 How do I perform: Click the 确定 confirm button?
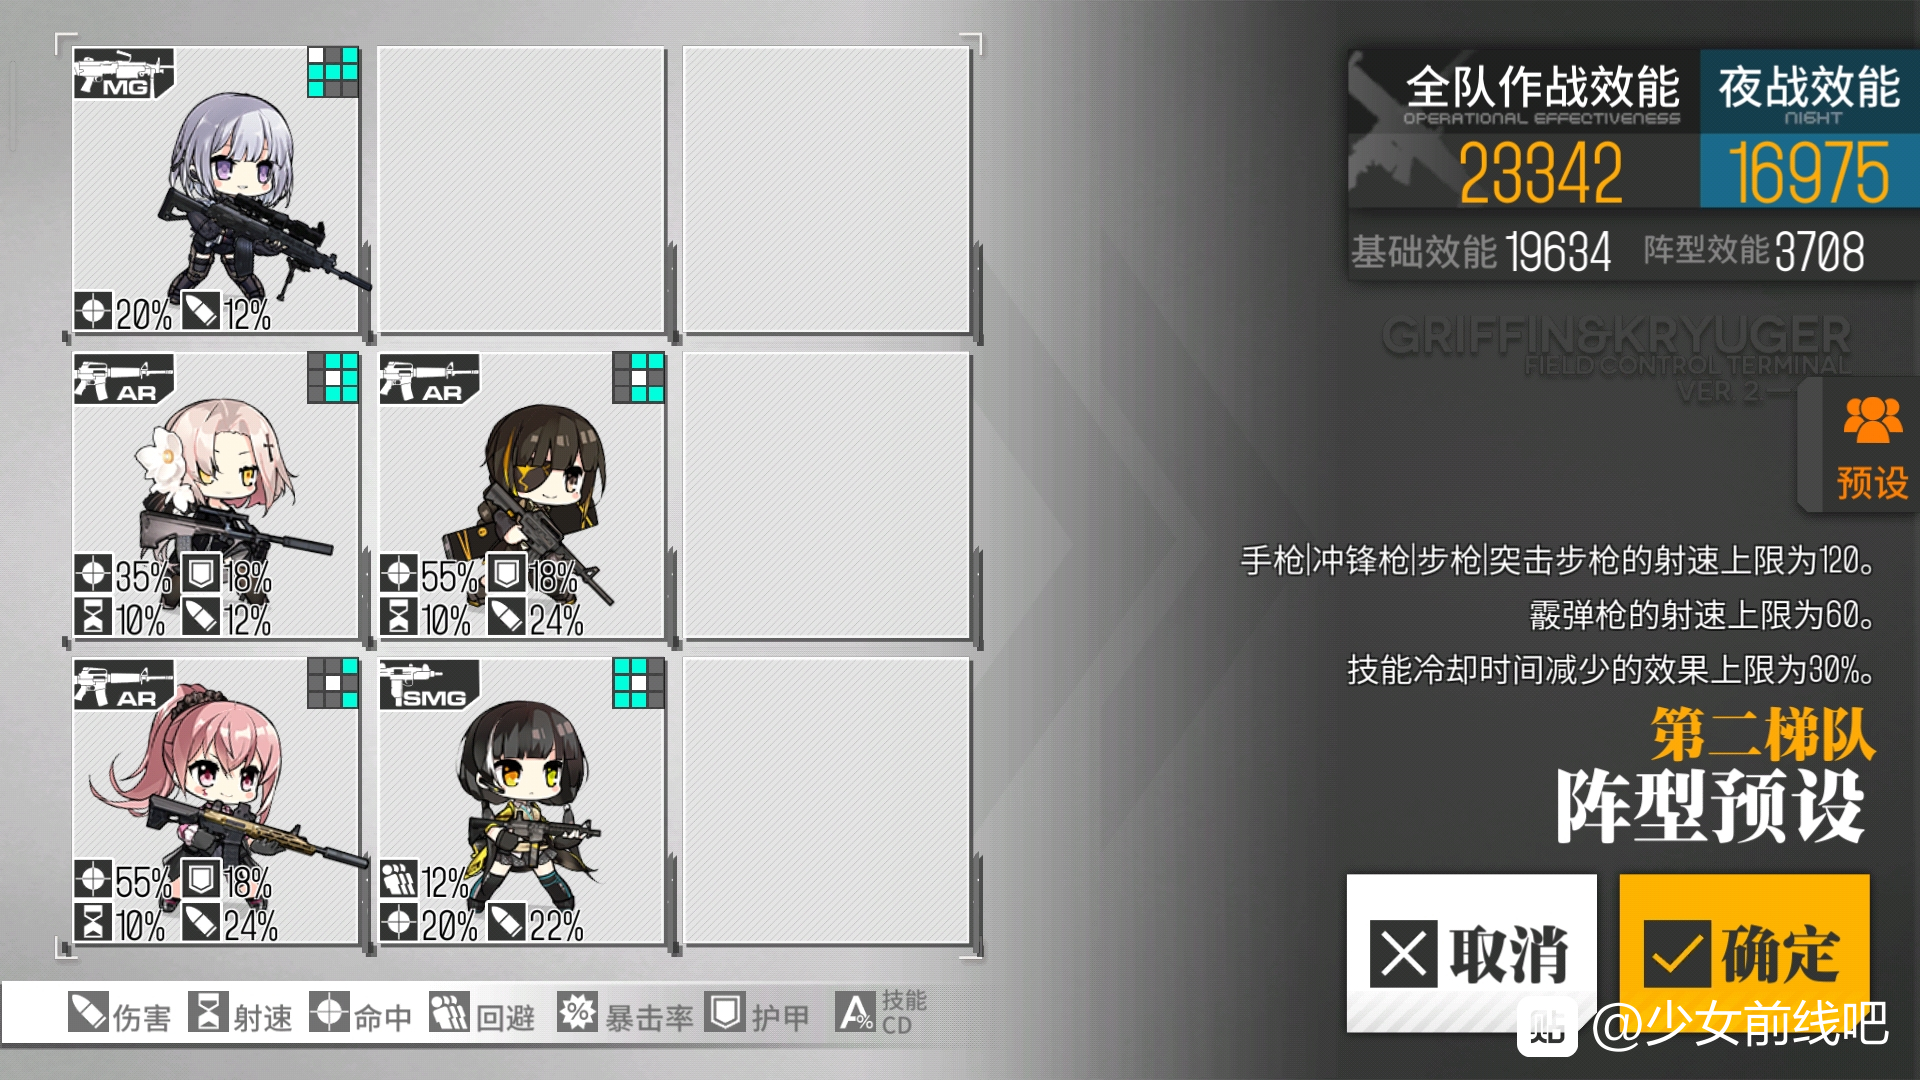[1744, 952]
